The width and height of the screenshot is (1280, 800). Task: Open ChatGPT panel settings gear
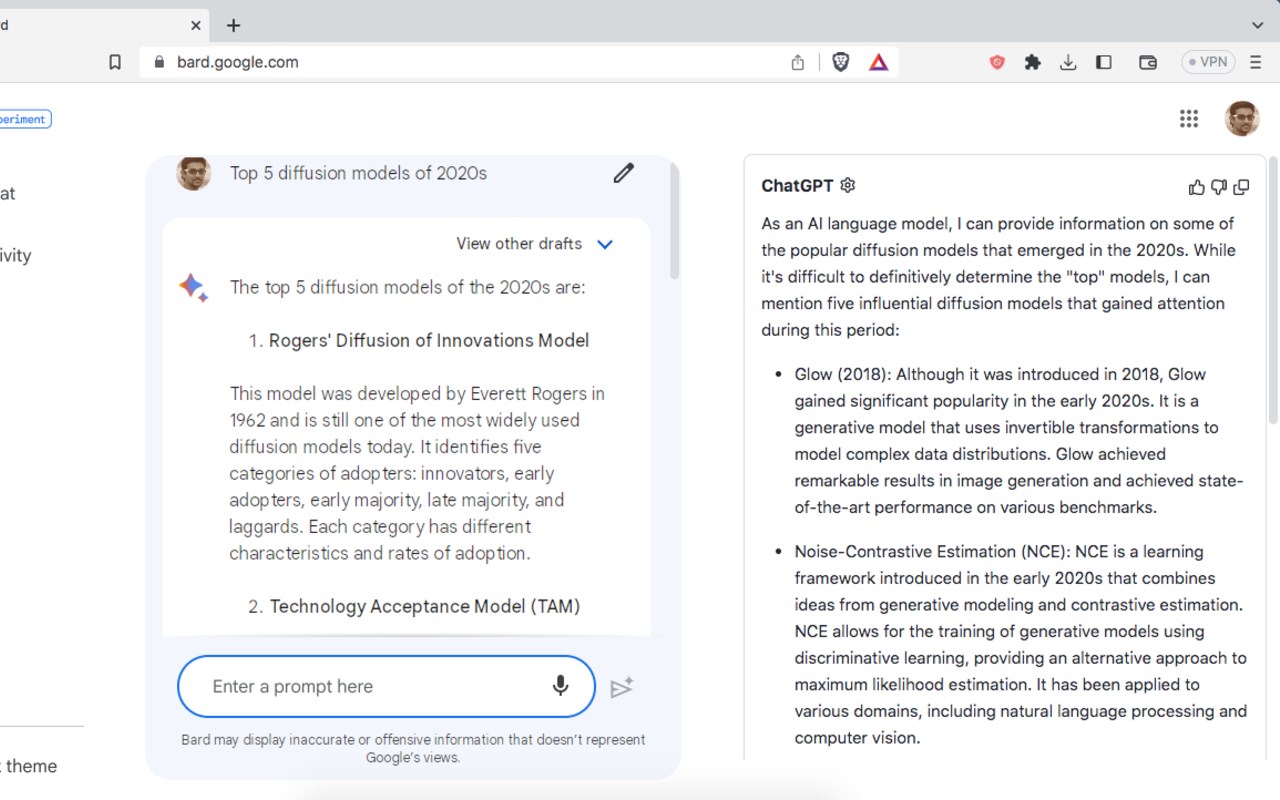(848, 185)
